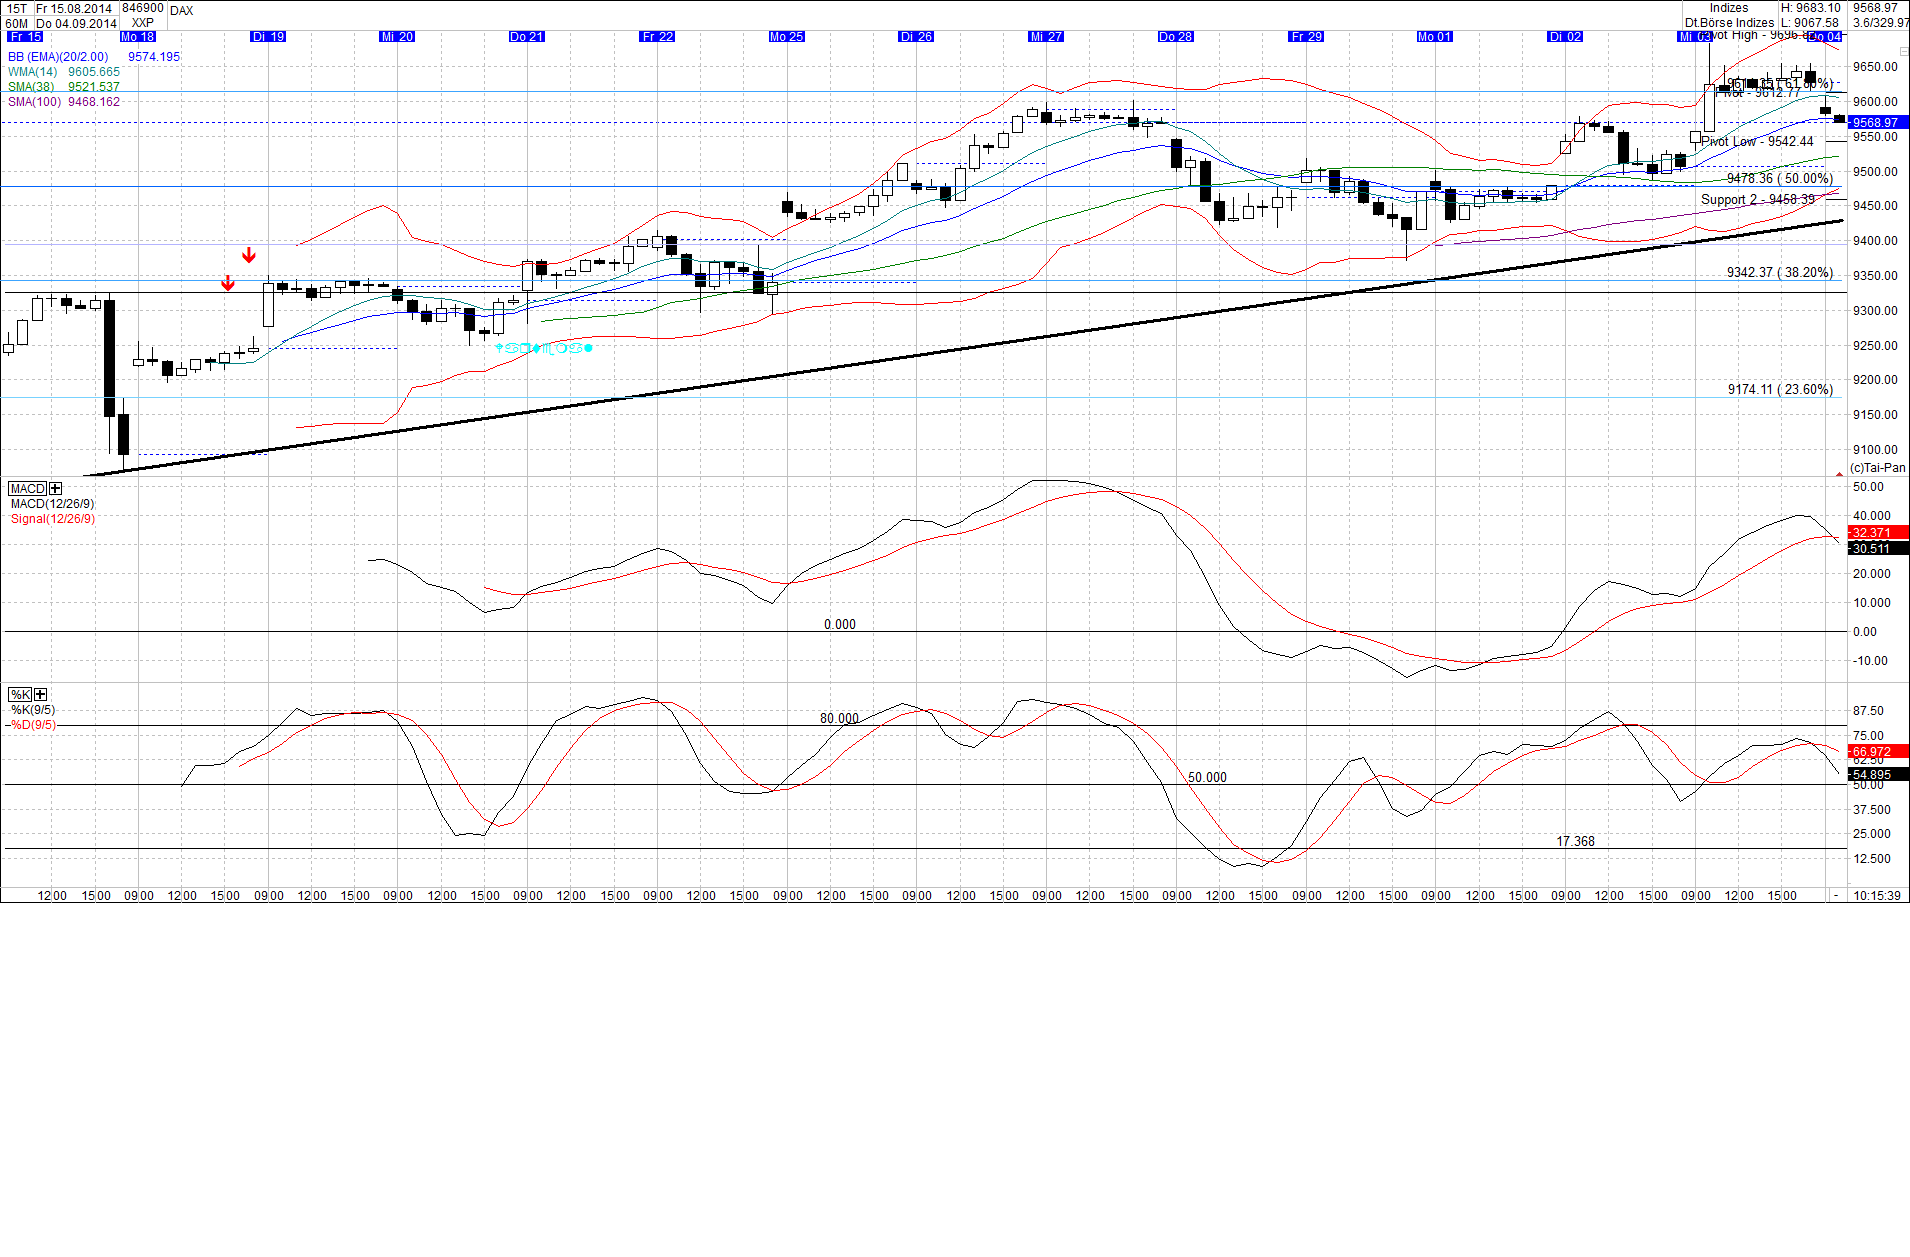Click the Do 28 date marker
Viewport: 1910px width, 1257px height.
1175,37
